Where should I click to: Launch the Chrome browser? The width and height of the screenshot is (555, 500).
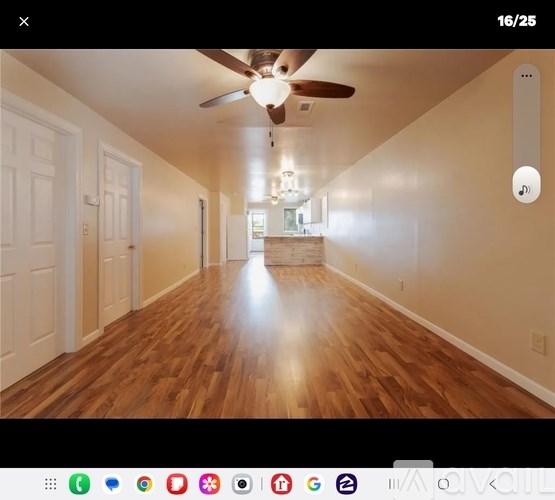pyautogui.click(x=144, y=484)
